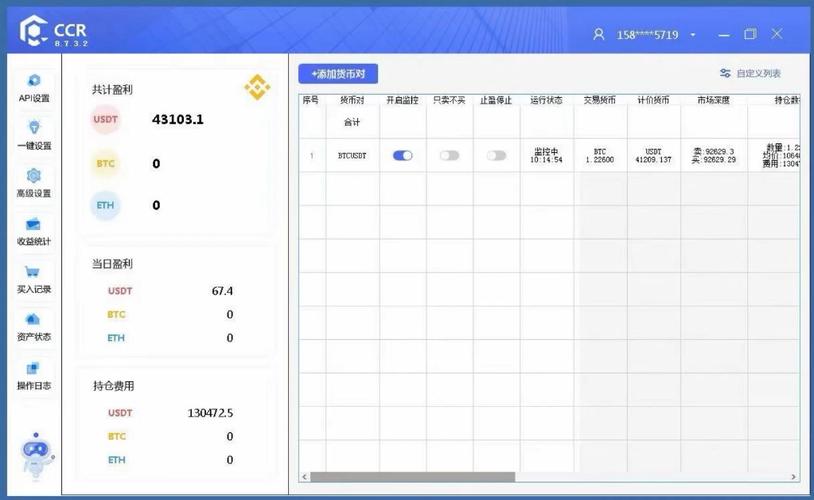Screen dimensions: 814x500
Task: Click the robot assistant icon
Action: pyautogui.click(x=35, y=459)
